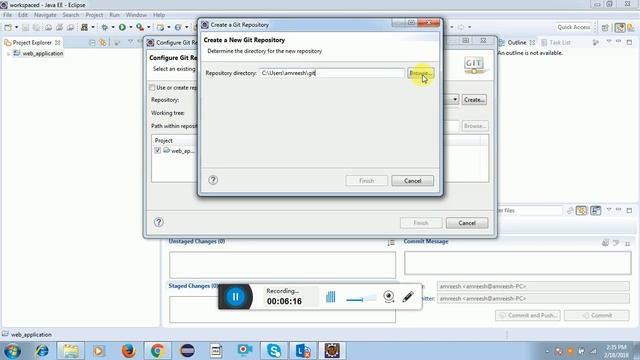
Task: Open the Window menu
Action: (x=136, y=15)
